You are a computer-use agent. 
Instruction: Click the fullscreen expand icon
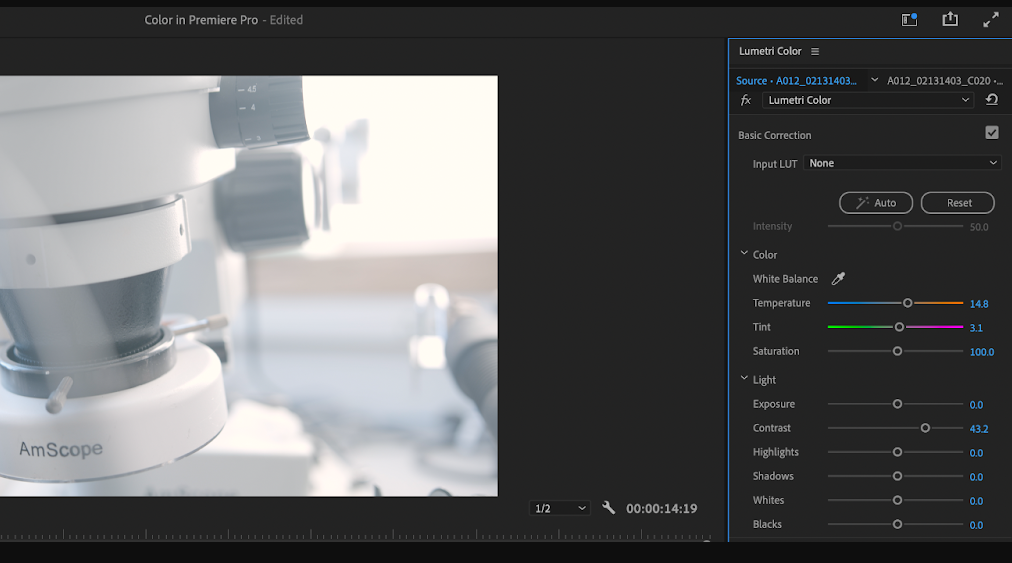click(991, 20)
